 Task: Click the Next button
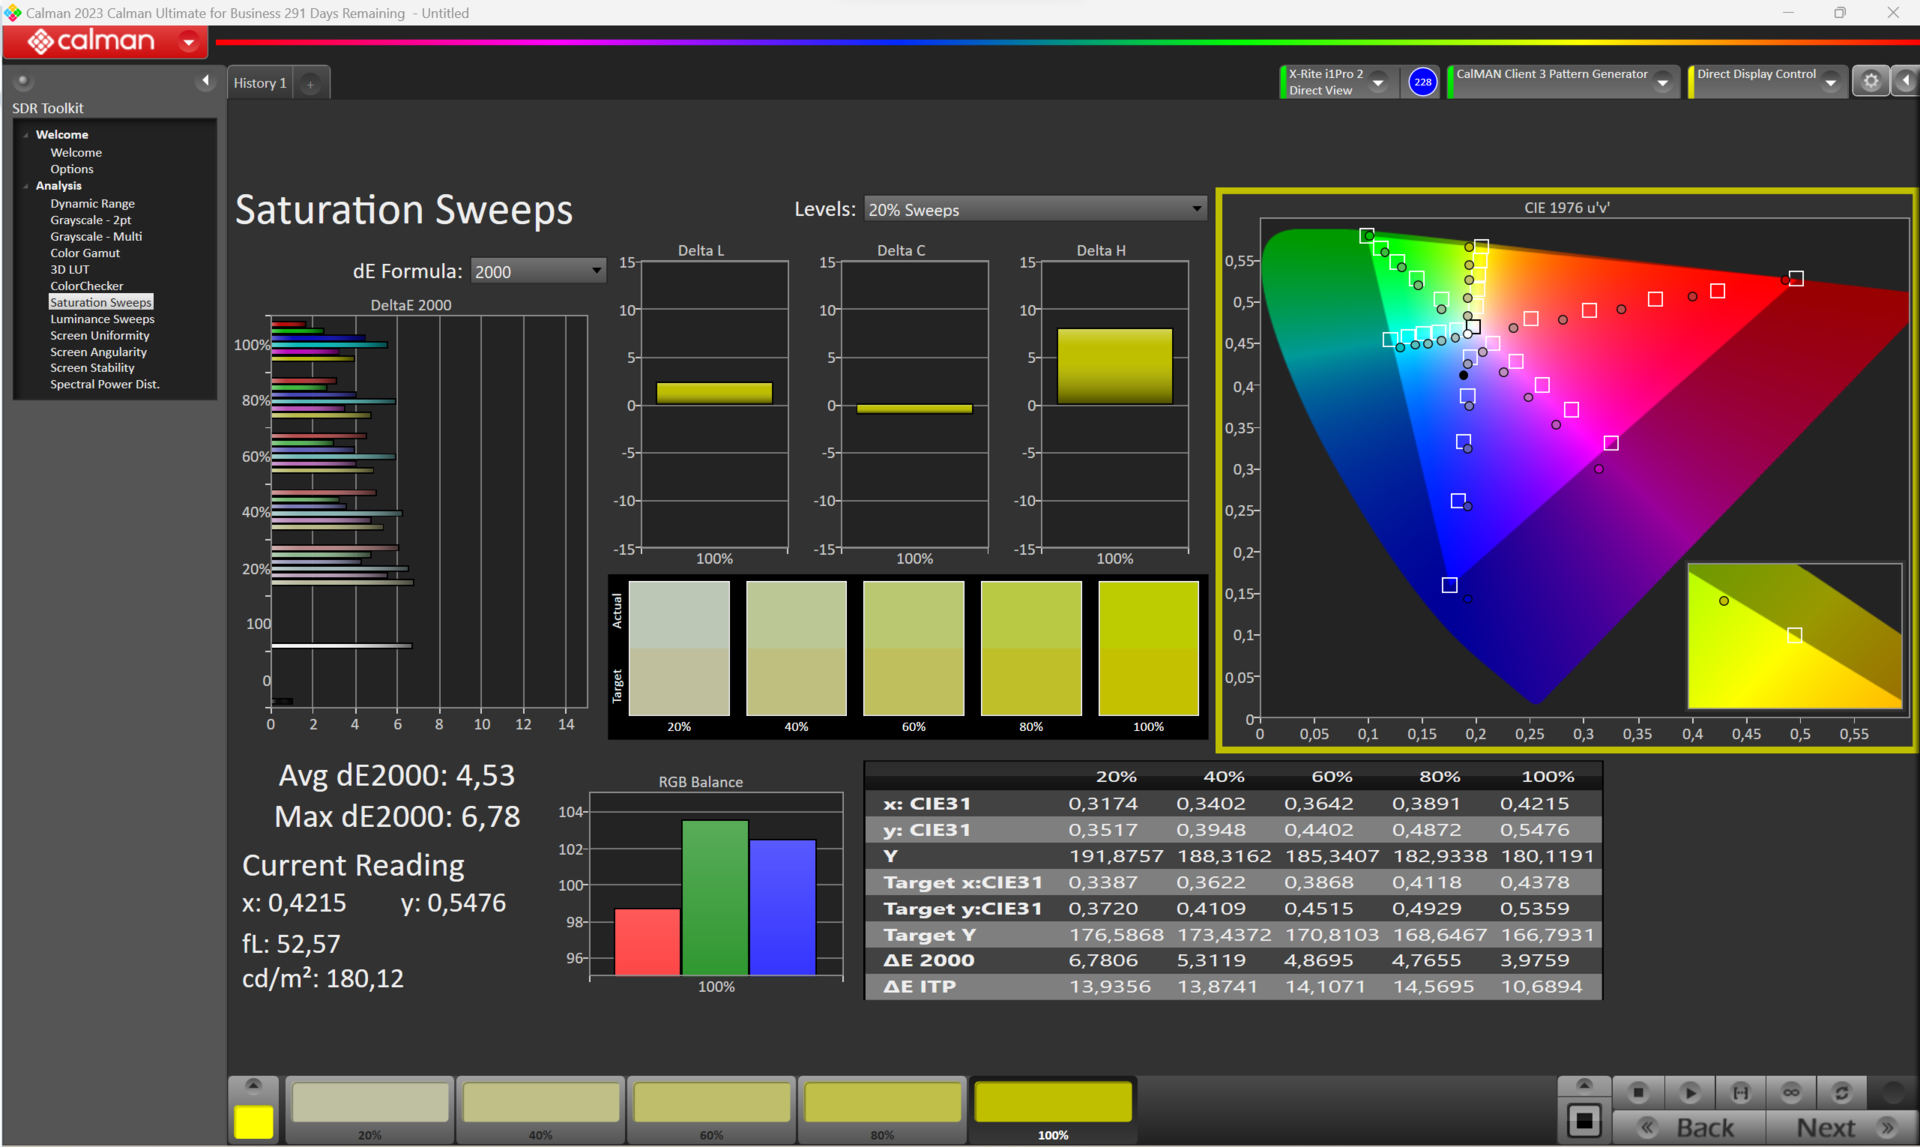pyautogui.click(x=1826, y=1127)
